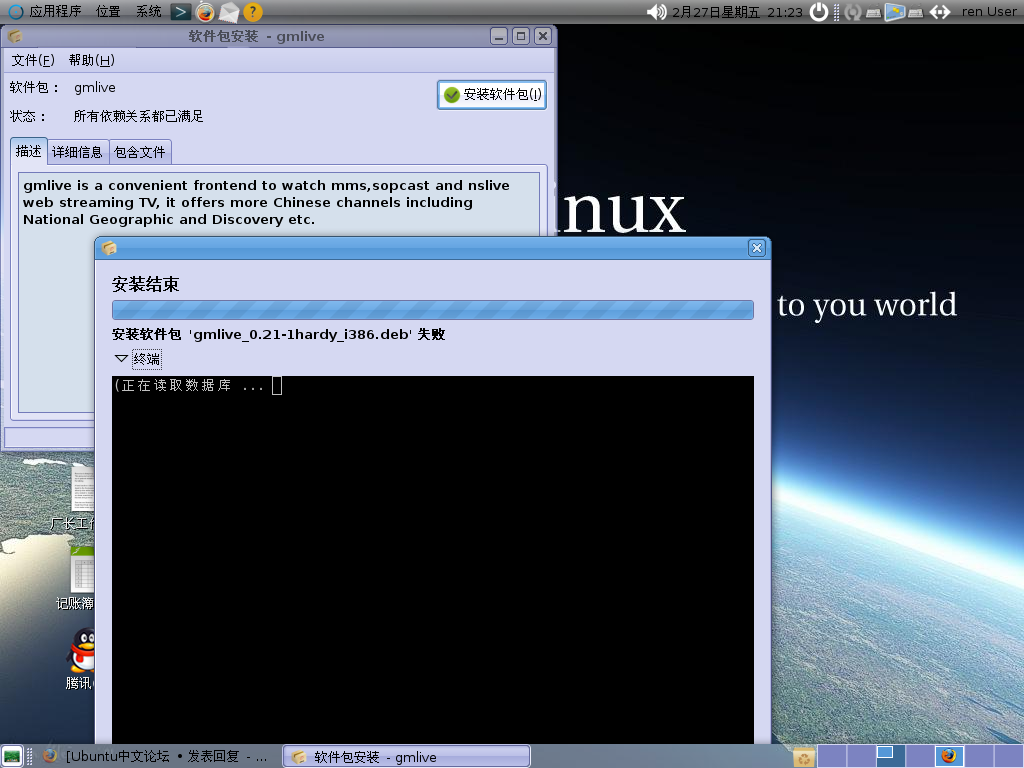1024x768 pixels.
Task: Minimize the 软件包安装 - gmlive window
Action: click(499, 36)
